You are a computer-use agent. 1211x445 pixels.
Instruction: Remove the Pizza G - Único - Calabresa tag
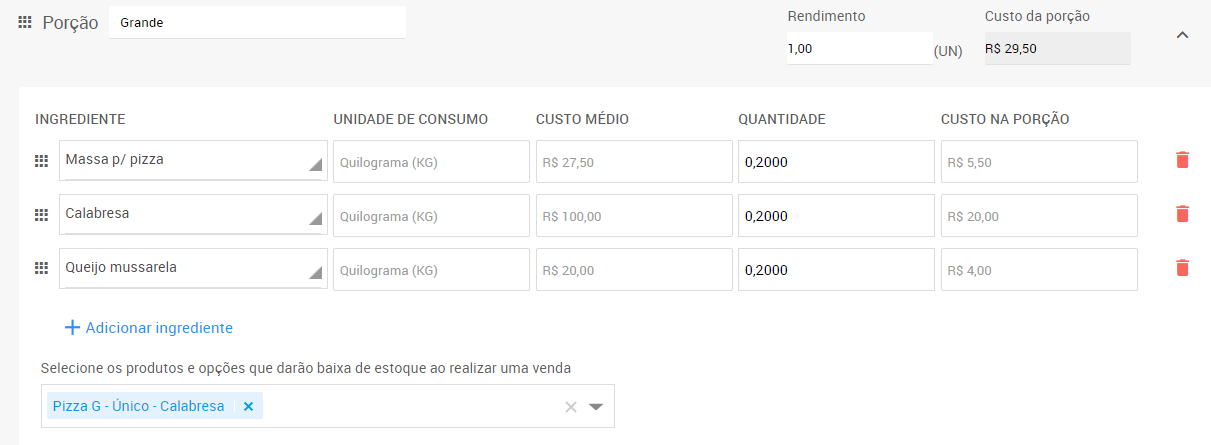click(x=248, y=406)
